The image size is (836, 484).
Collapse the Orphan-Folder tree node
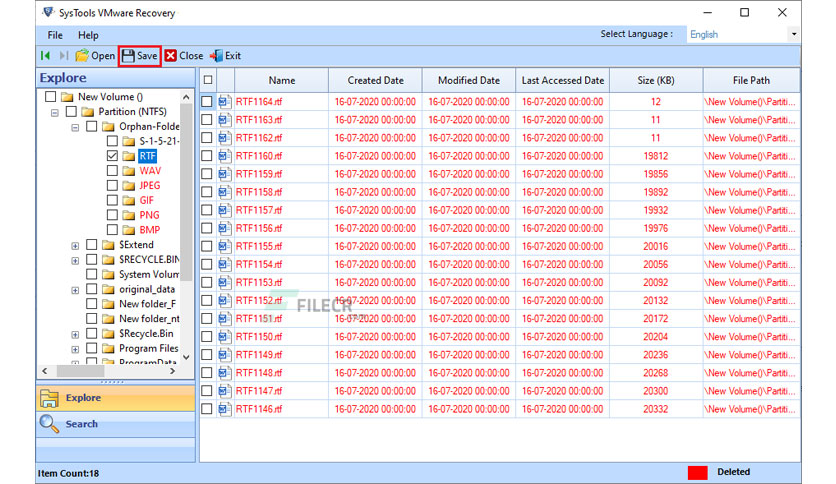75,127
